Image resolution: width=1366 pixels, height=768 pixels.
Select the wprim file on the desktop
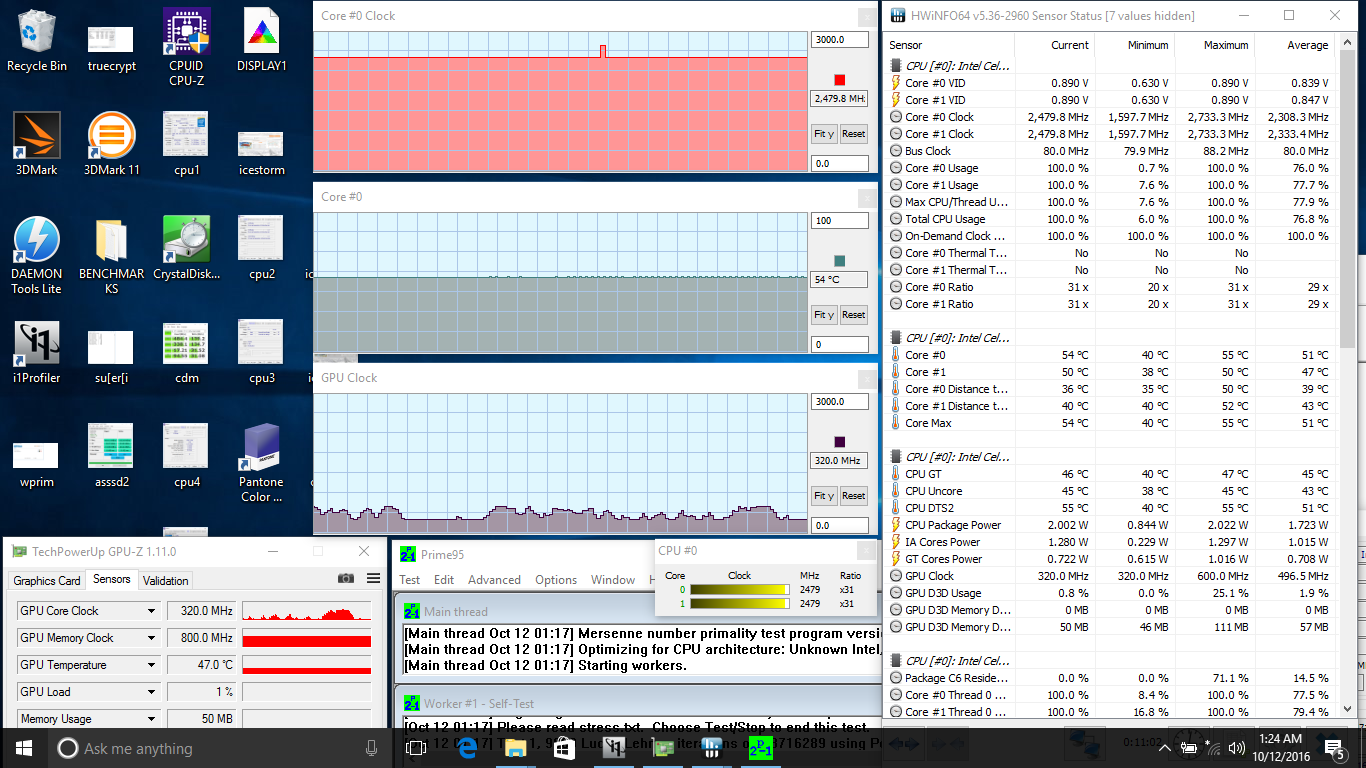37,464
